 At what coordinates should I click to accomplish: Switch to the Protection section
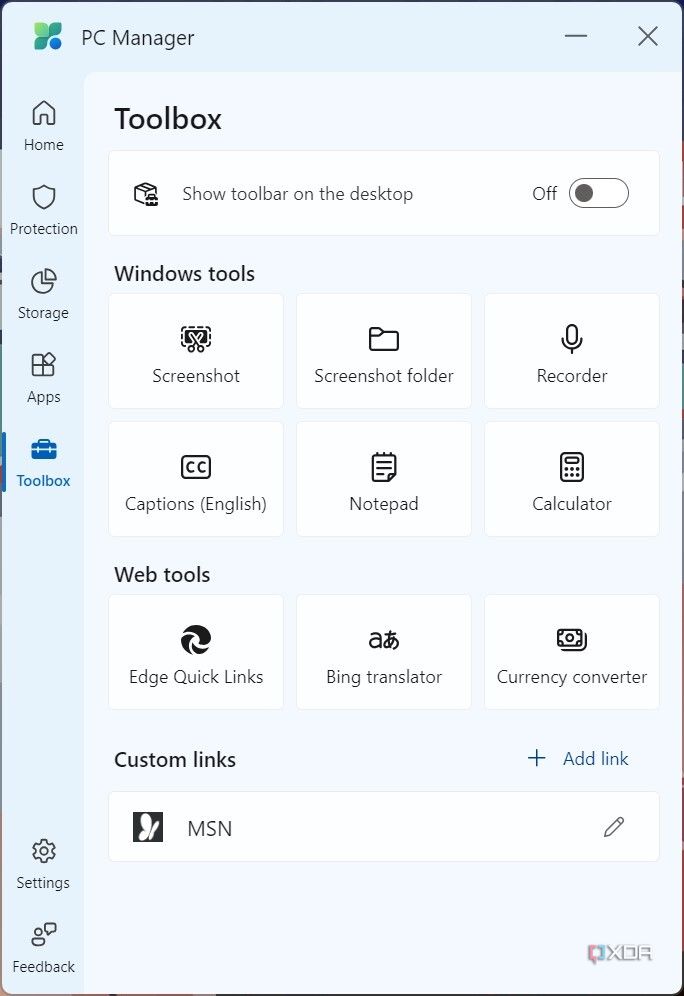[43, 210]
